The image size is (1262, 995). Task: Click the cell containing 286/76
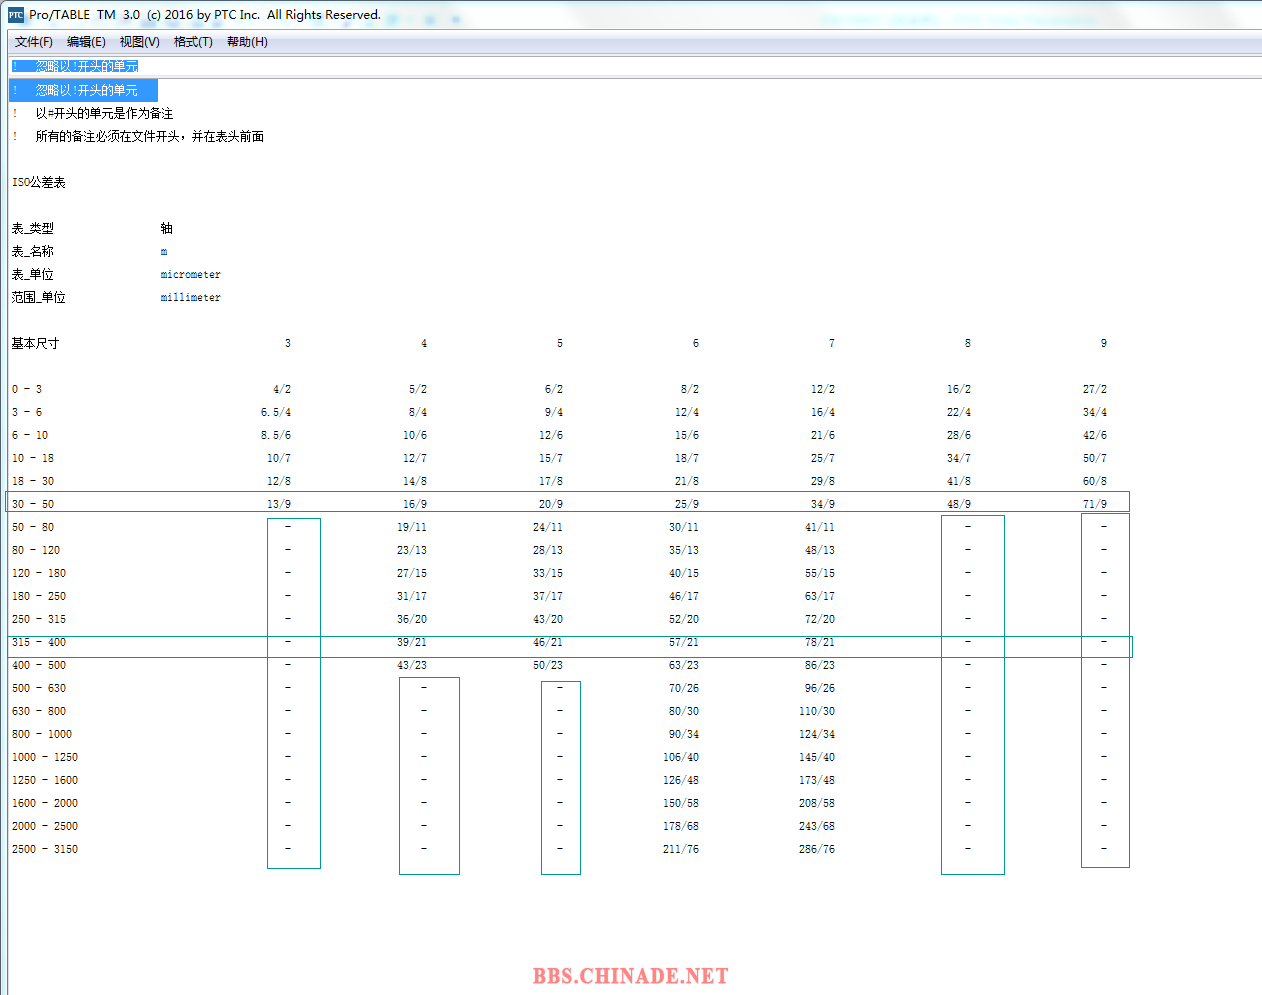click(817, 849)
